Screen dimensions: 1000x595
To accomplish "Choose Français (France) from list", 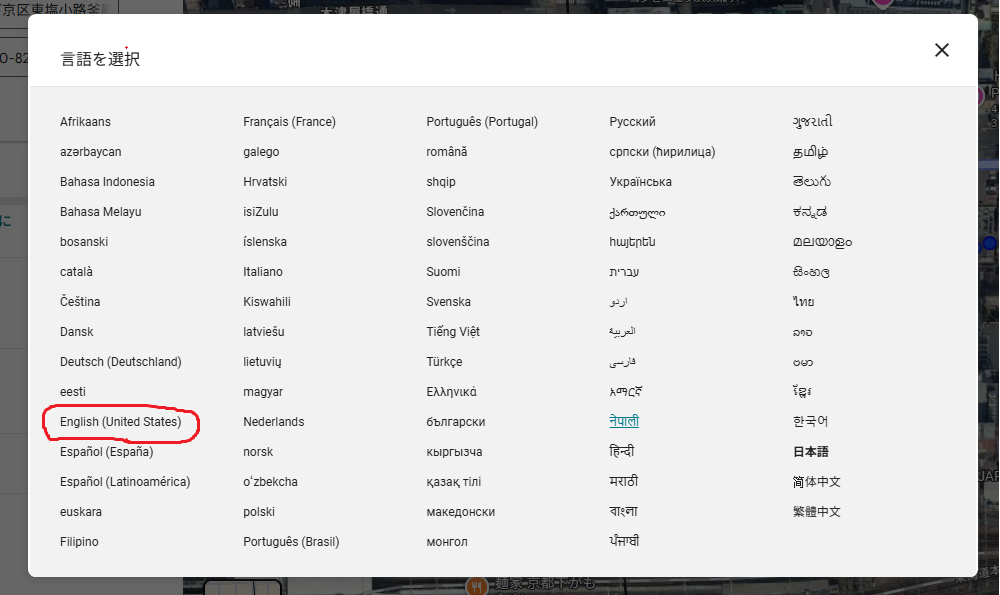I will 289,122.
